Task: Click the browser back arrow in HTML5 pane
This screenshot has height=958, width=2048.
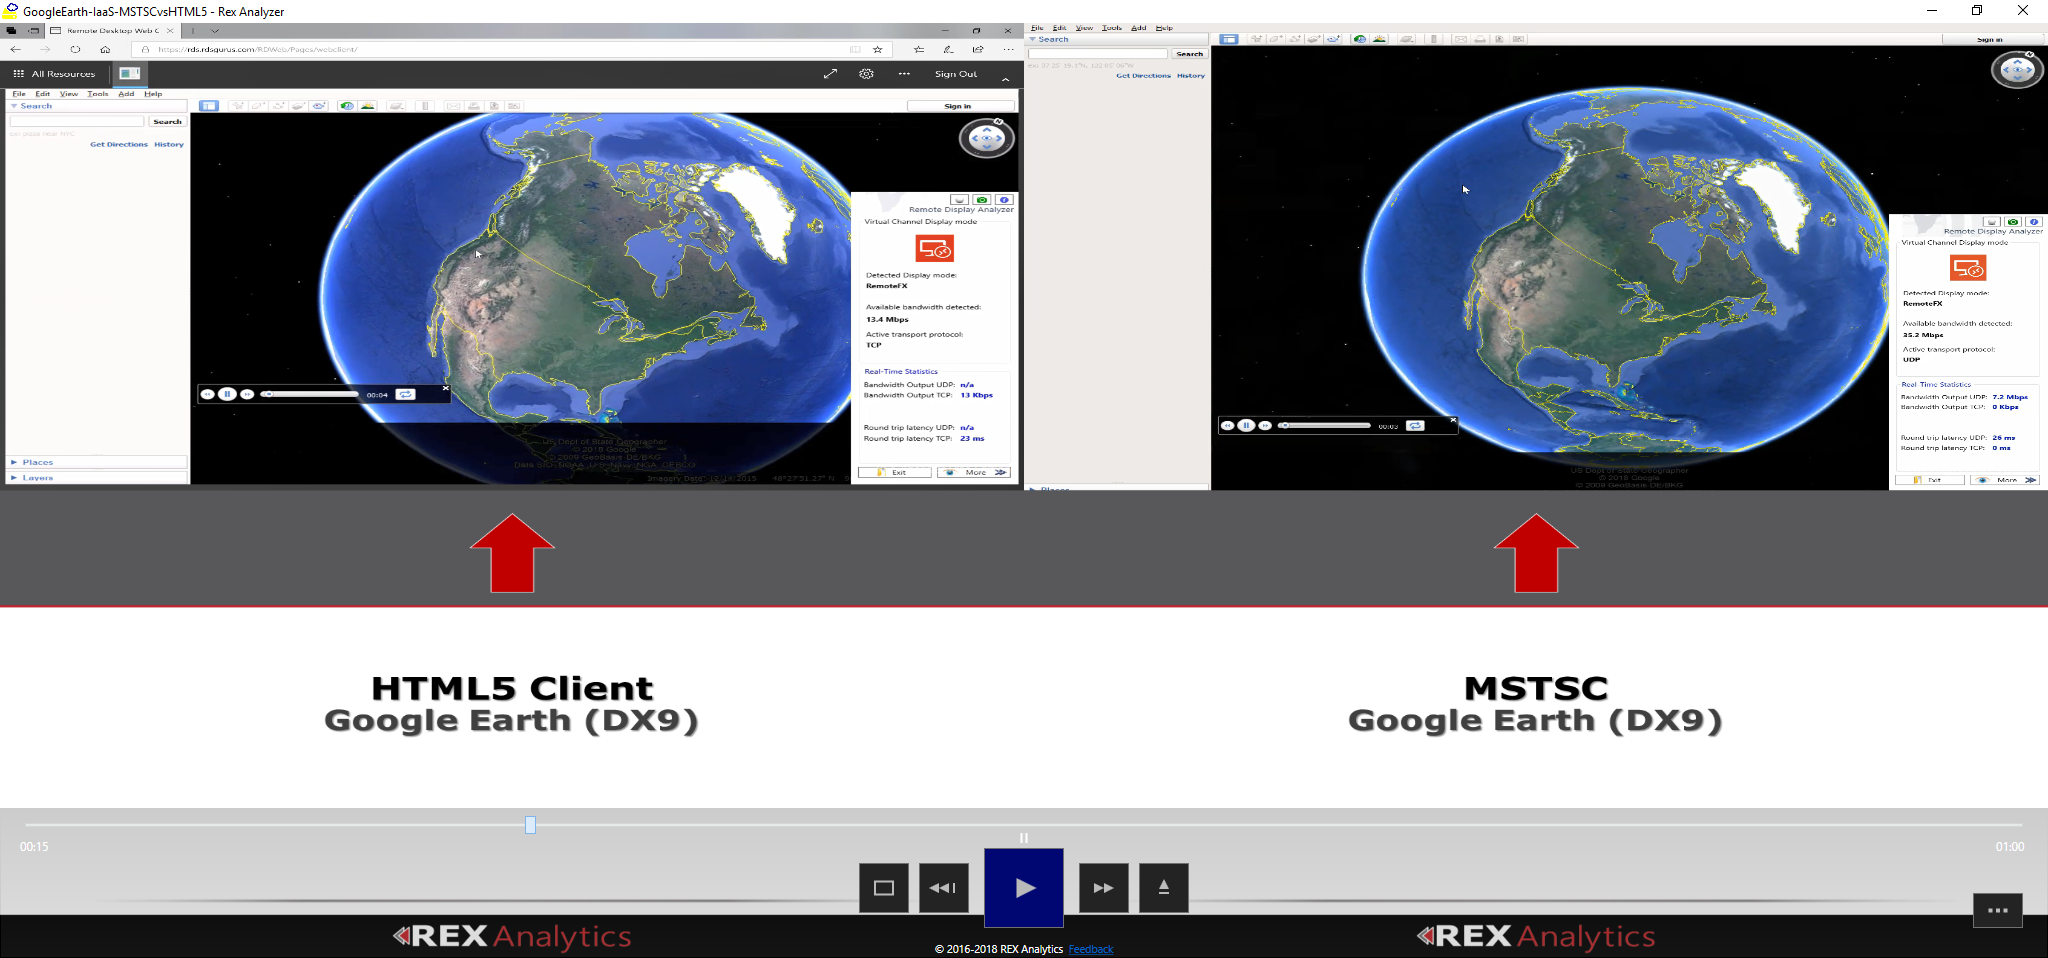Action: pos(15,49)
